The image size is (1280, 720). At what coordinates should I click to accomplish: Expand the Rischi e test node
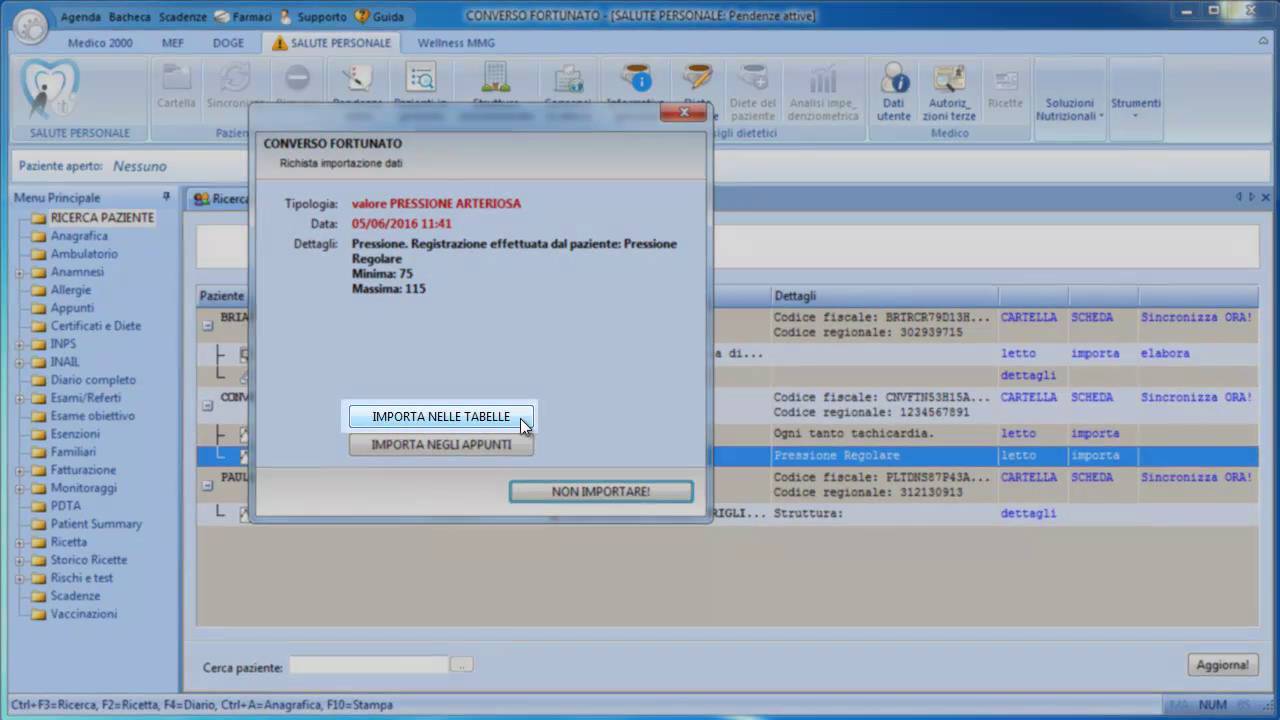click(x=19, y=578)
